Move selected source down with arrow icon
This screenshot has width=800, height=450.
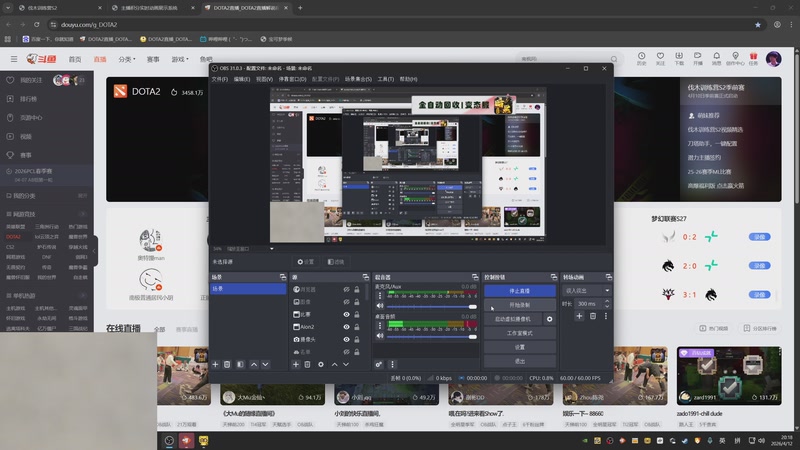346,364
